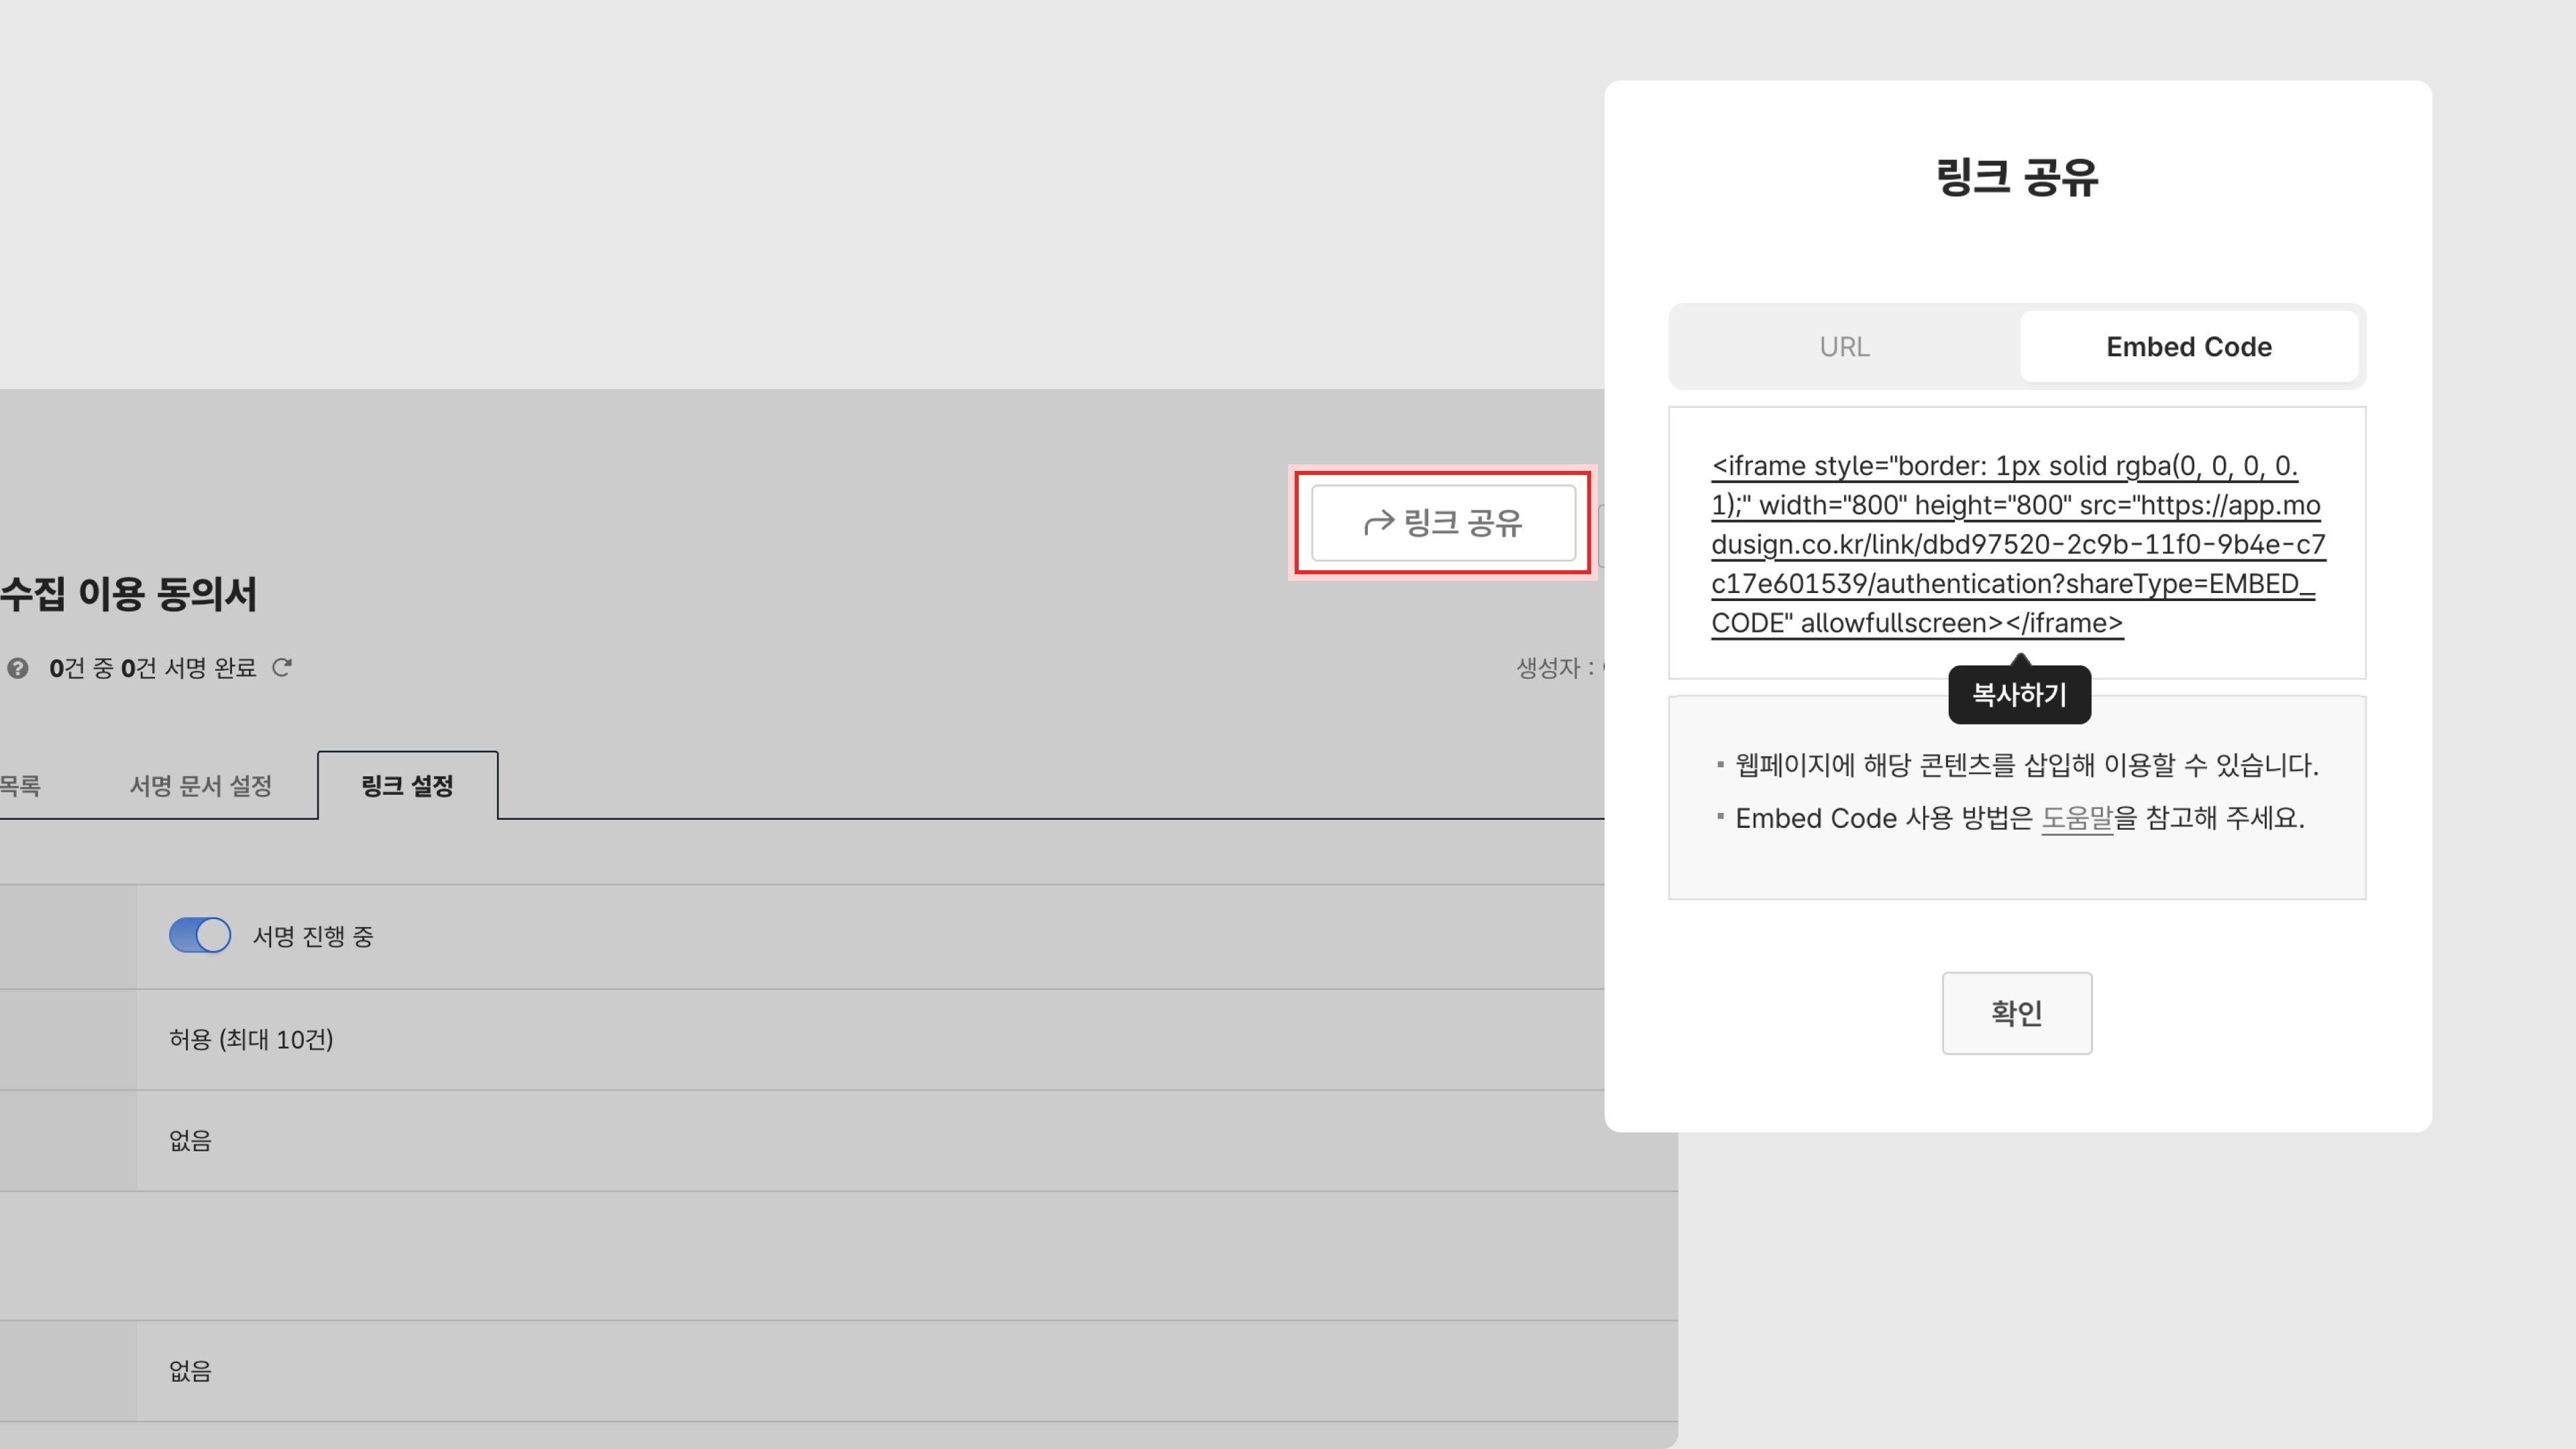Click the 웹페이지에 해당 콘텐츠를 삽입 notice
2576x1449 pixels.
click(x=2026, y=765)
